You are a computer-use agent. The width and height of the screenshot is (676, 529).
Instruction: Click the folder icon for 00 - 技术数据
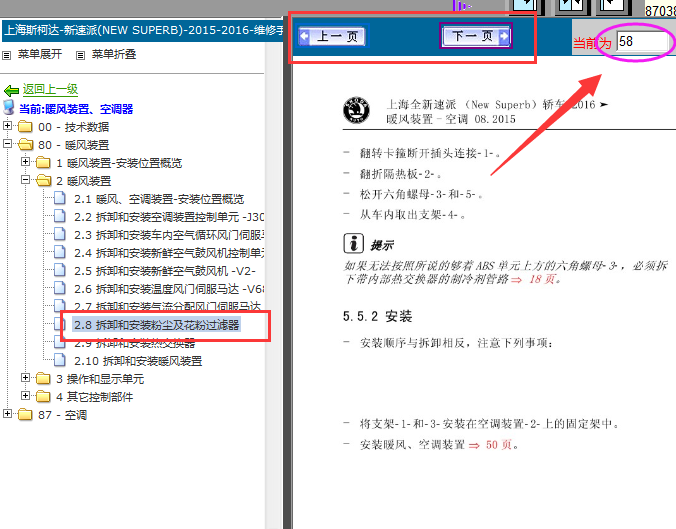[25, 126]
